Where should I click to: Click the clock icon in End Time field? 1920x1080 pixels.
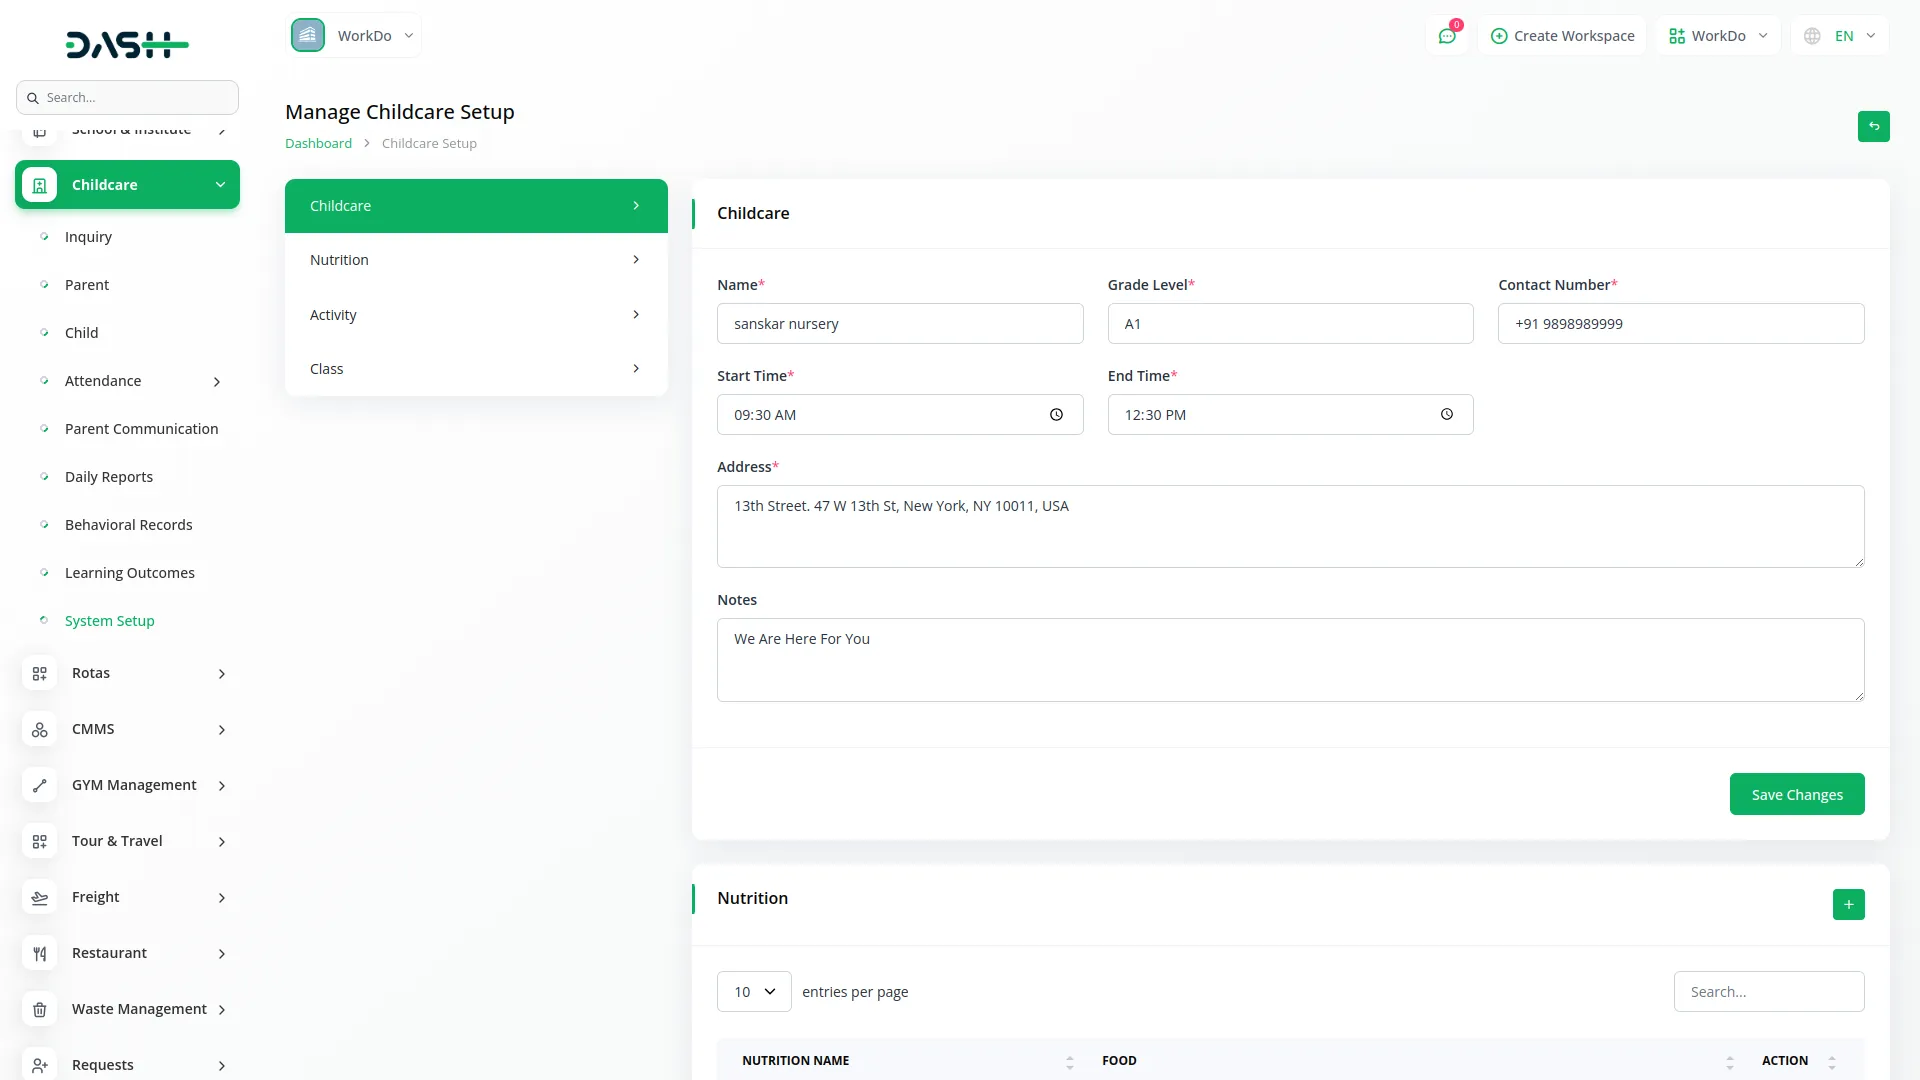point(1446,415)
